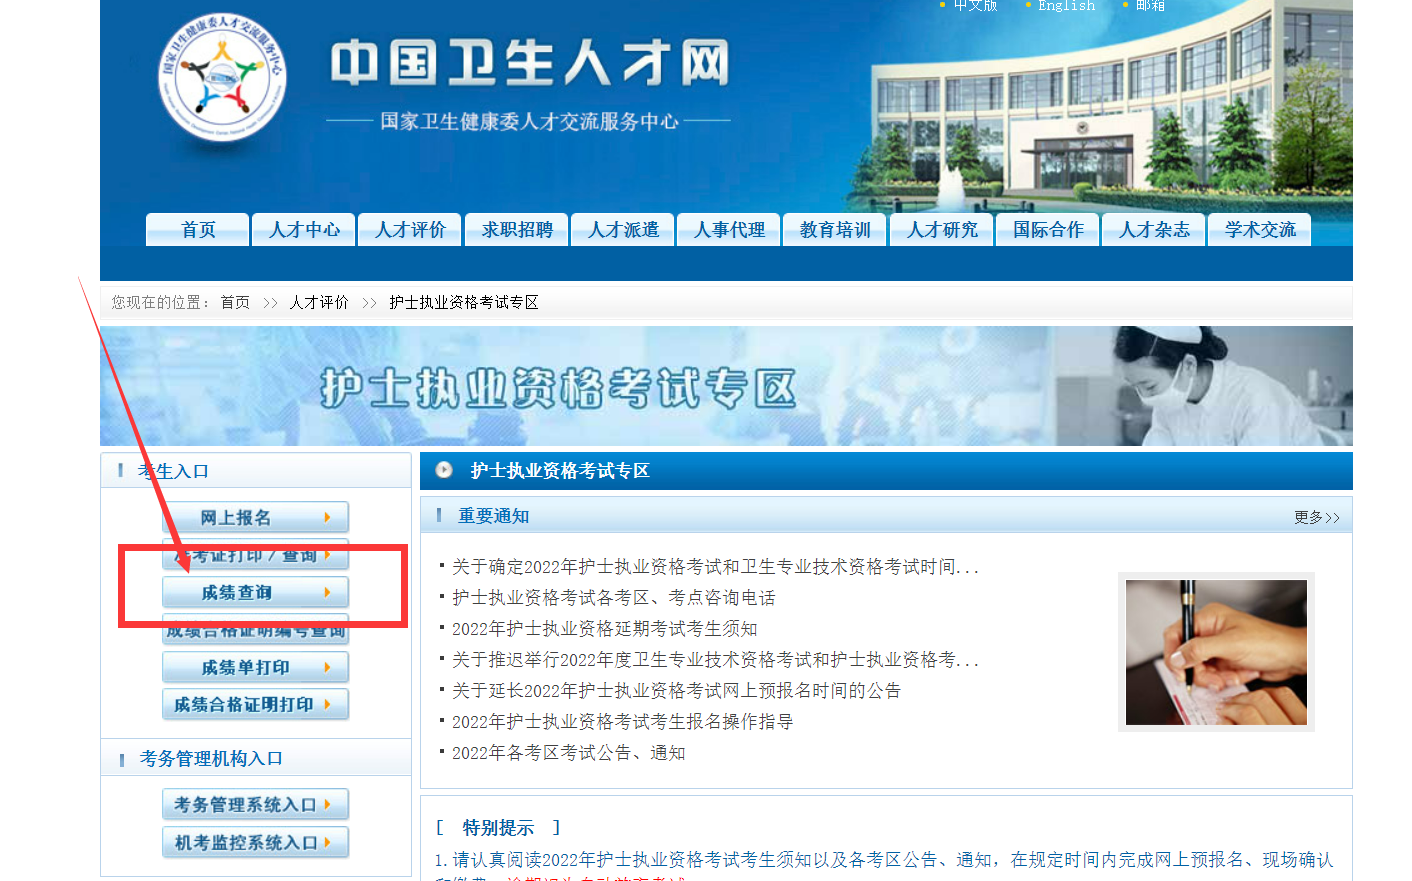This screenshot has height=881, width=1412.
Task: Click 人才评价 in the breadcrumb path
Action: point(319,302)
